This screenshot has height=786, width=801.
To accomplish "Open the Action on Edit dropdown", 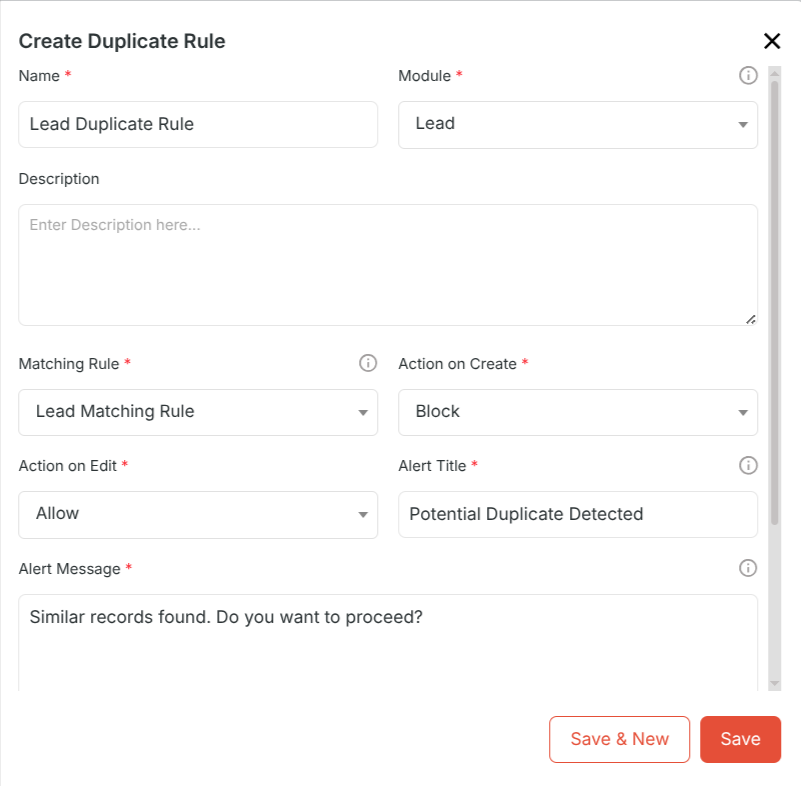I will (198, 514).
